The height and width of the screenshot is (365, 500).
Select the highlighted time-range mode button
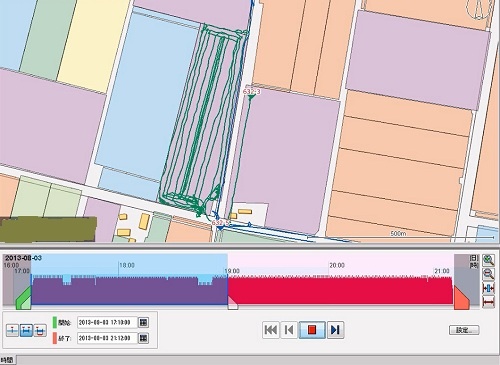coord(26,330)
